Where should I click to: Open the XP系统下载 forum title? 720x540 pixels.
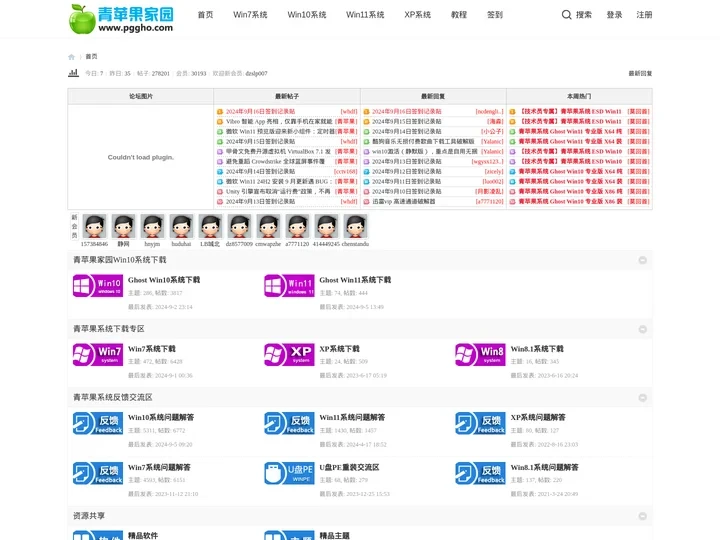[339, 349]
